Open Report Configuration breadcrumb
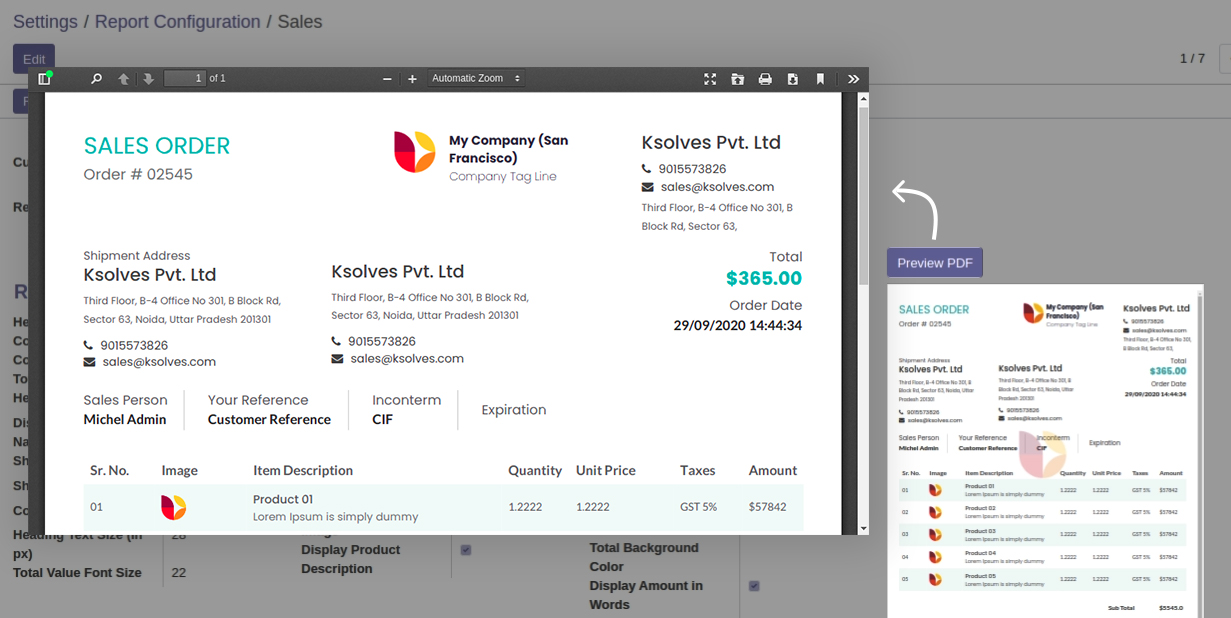 (x=177, y=21)
